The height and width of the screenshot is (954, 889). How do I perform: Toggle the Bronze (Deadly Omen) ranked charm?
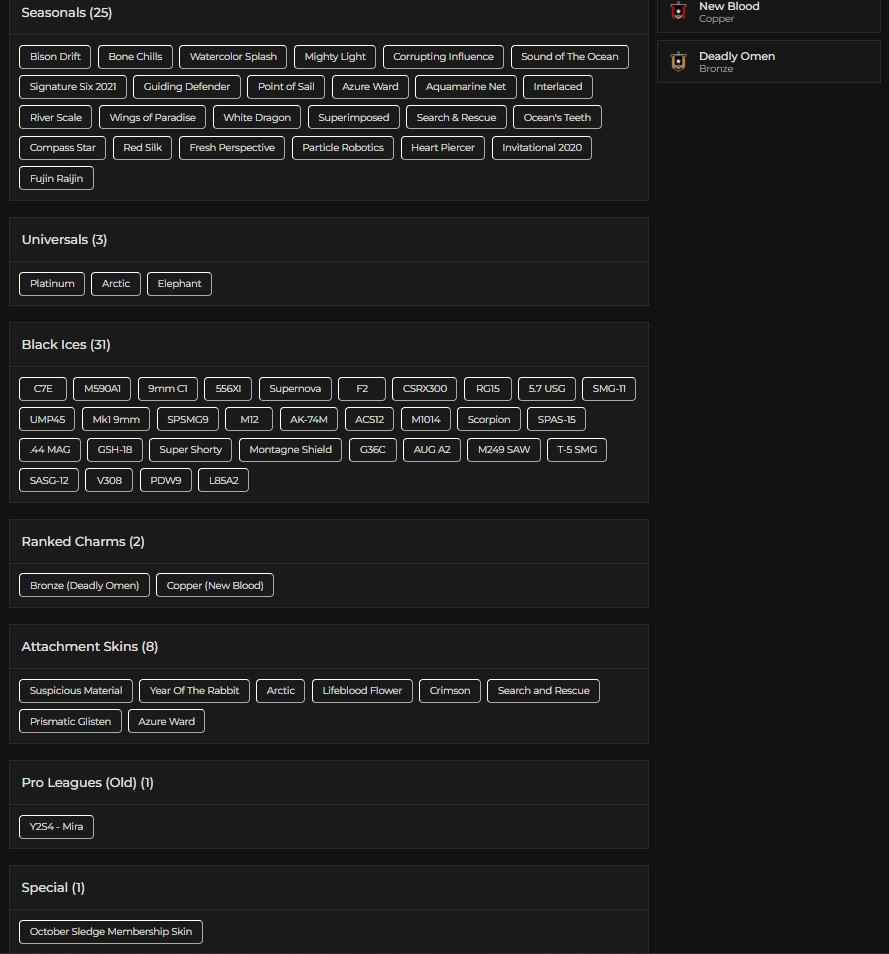(x=84, y=585)
